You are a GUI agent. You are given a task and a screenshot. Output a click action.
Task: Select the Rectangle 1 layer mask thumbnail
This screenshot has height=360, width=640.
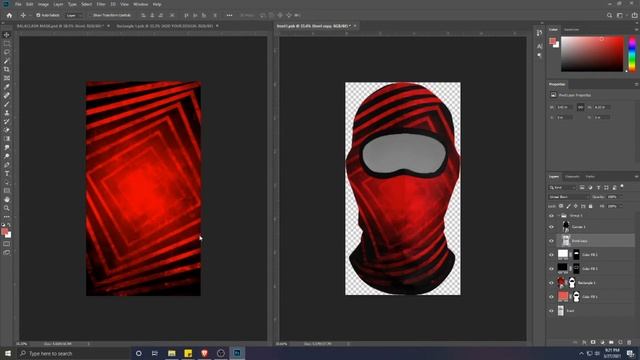click(571, 283)
